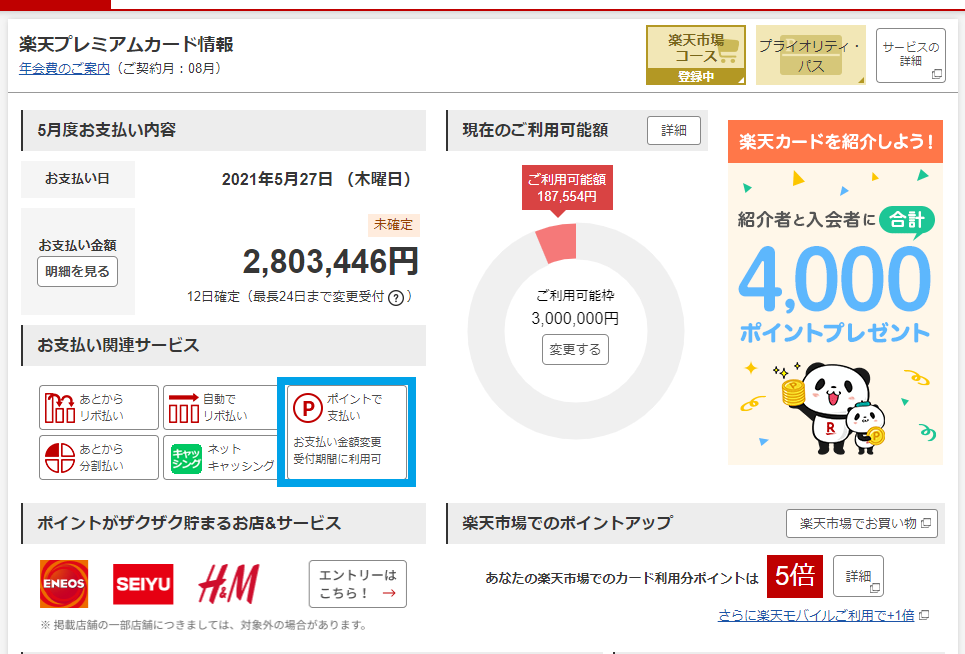This screenshot has height=654, width=965.
Task: Click the 楽天プレミアムカード情報 heading
Action: click(126, 44)
